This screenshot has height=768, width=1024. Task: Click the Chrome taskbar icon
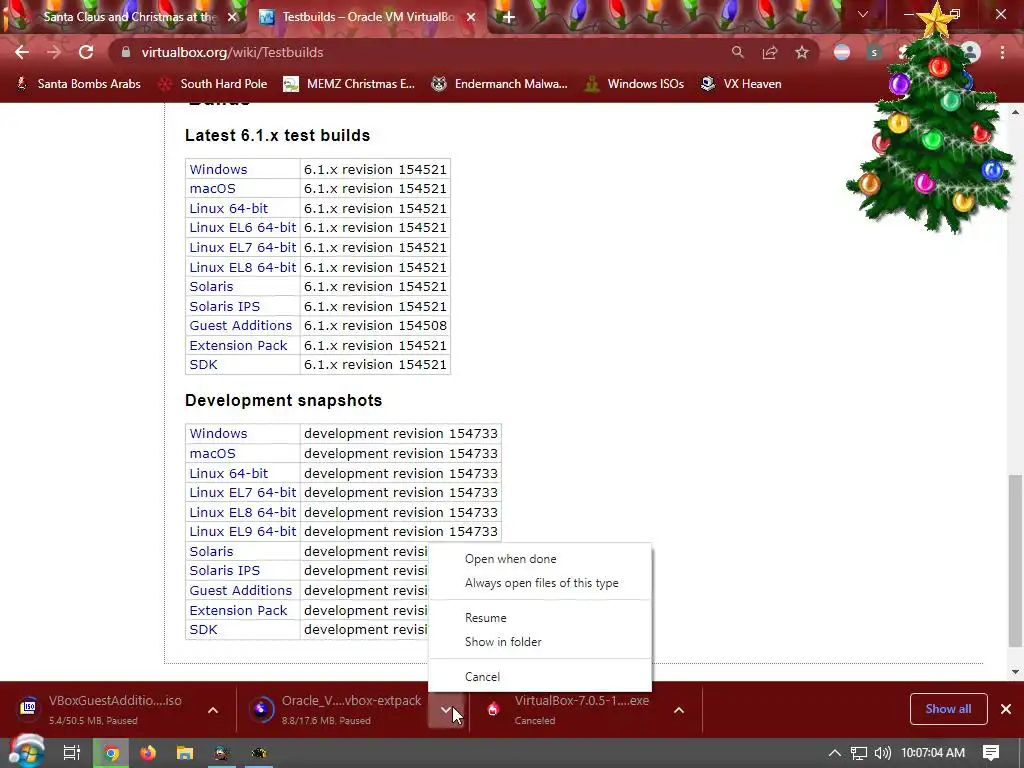click(112, 754)
